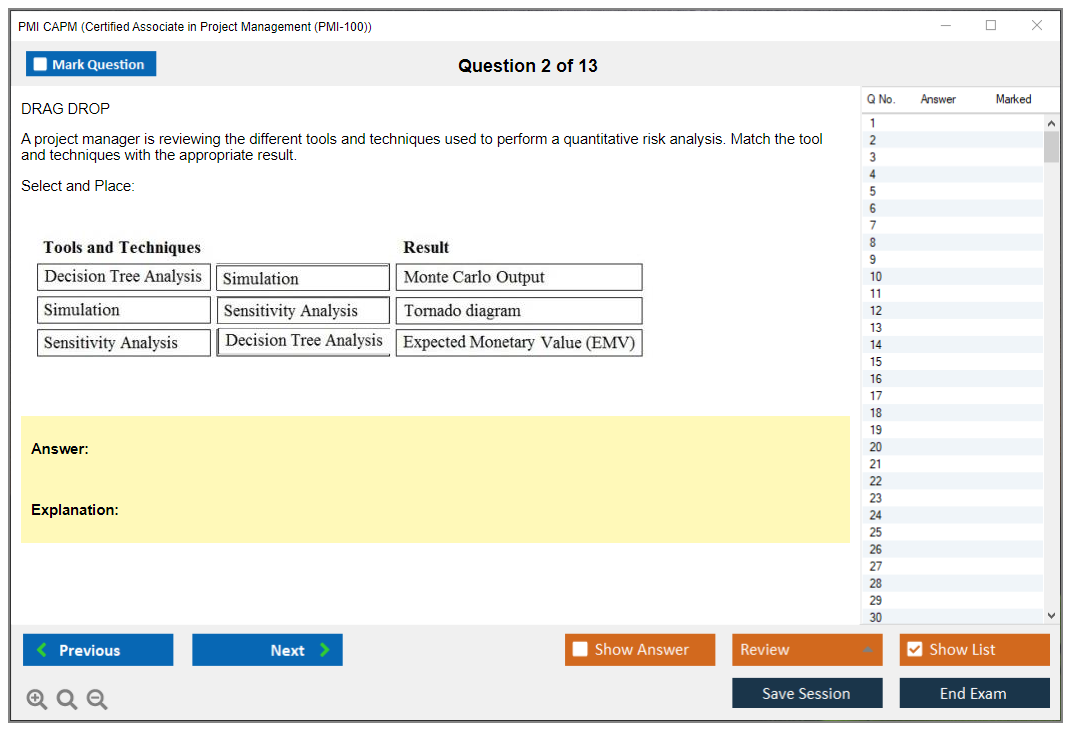Click the reset zoom magnifier icon
1075x735 pixels.
click(x=67, y=700)
